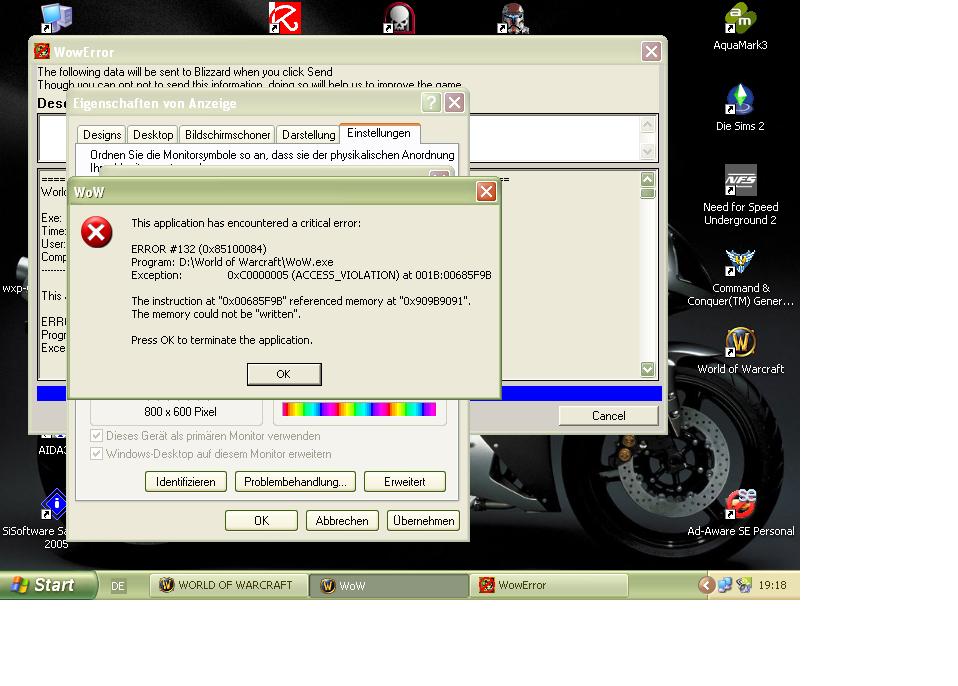This screenshot has width=958, height=686.
Task: Click Cancel in the WowError window
Action: pyautogui.click(x=609, y=415)
